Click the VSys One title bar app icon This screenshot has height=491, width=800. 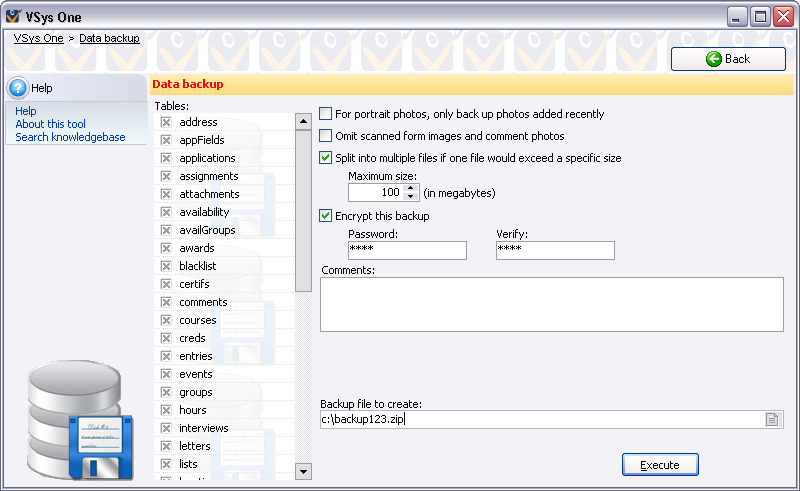13,17
